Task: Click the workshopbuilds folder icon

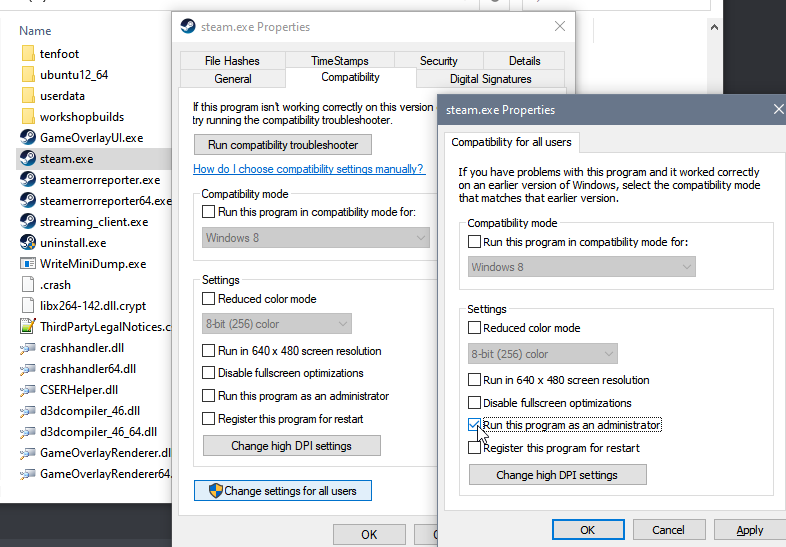Action: (28, 117)
